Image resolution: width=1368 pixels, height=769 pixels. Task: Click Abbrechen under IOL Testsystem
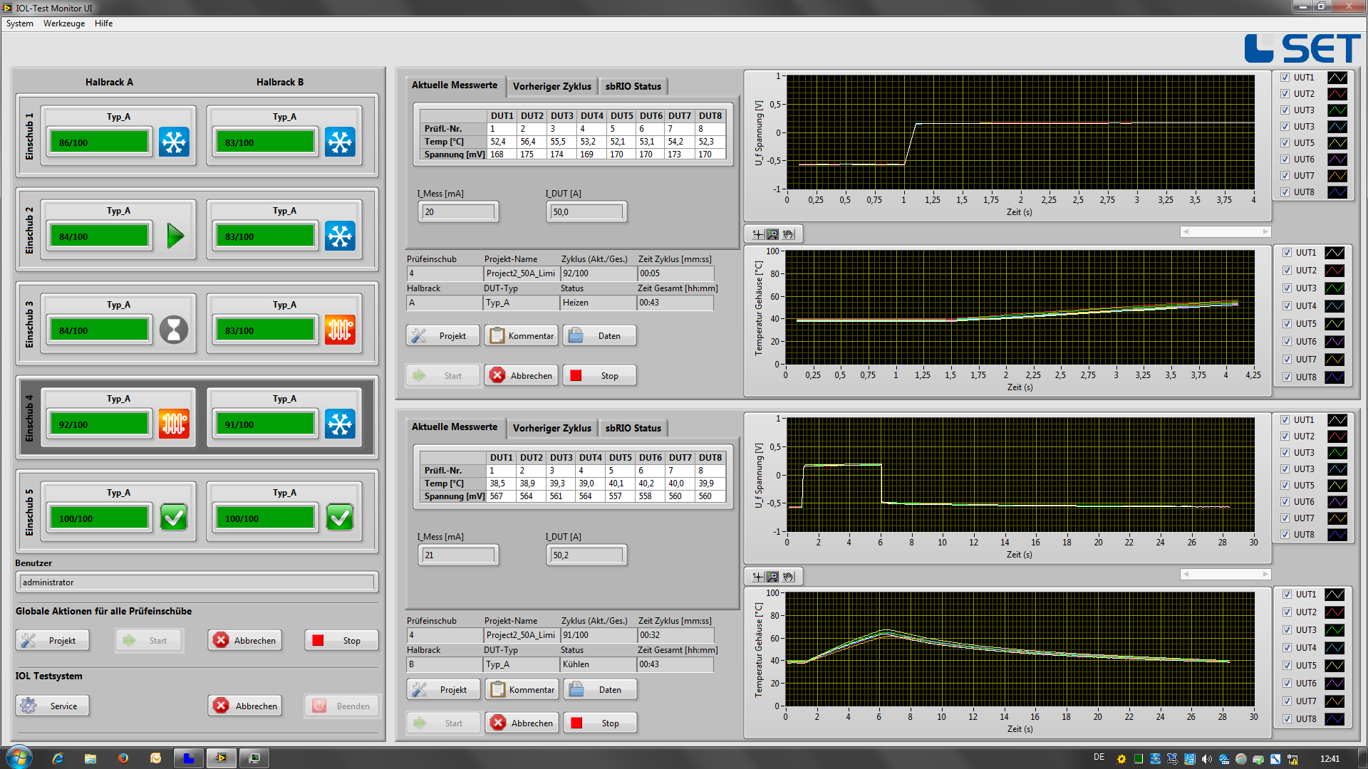tap(245, 706)
